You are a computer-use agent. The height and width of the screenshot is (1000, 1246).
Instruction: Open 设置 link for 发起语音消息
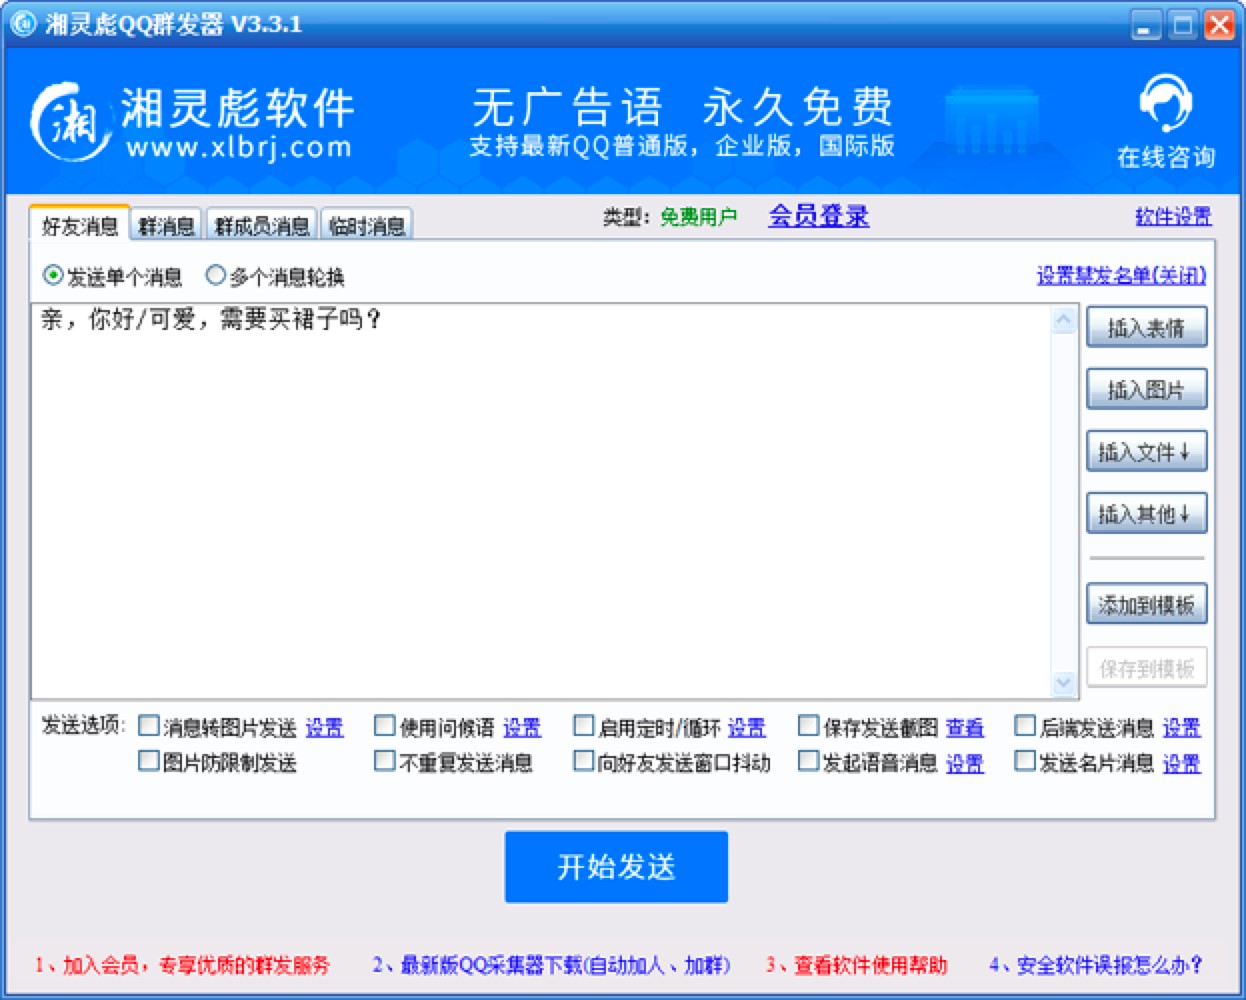pyautogui.click(x=965, y=764)
